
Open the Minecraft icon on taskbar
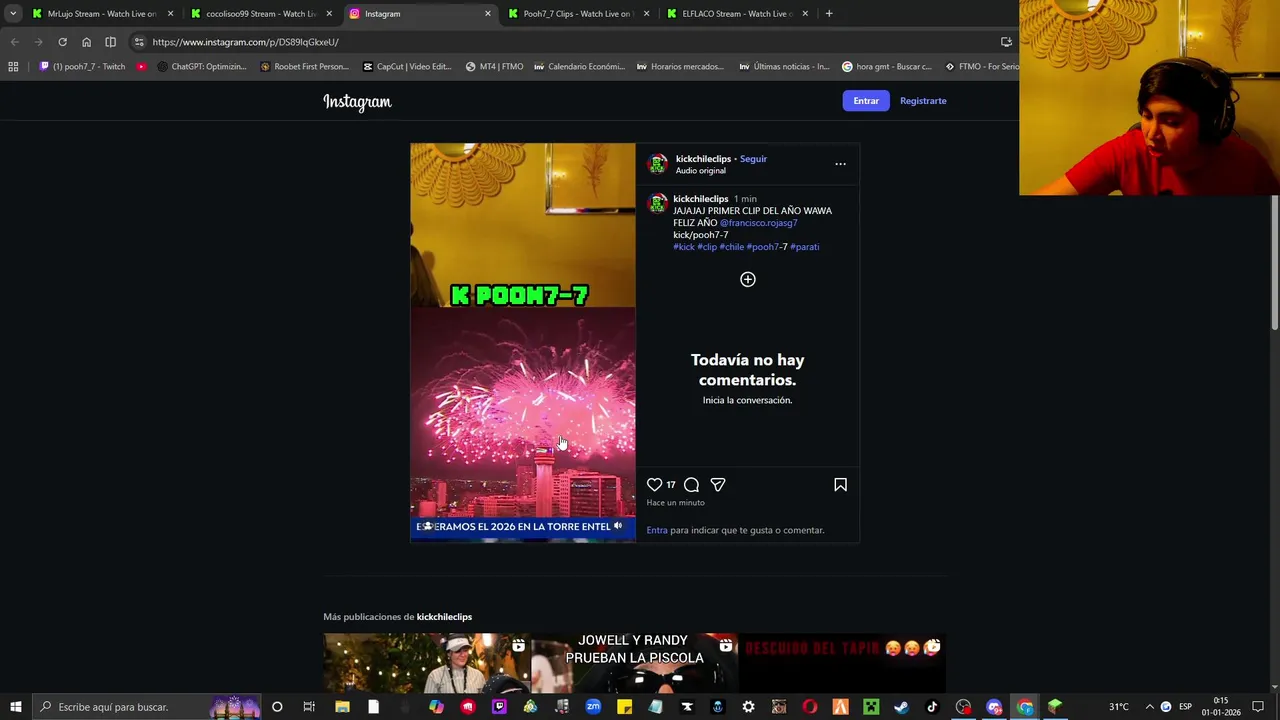click(x=871, y=707)
